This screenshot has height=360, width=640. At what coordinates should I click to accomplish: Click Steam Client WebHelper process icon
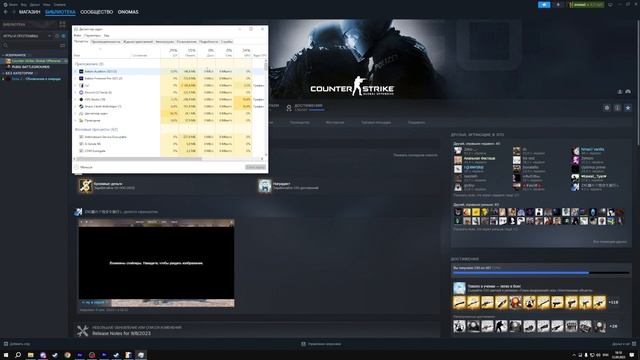click(x=81, y=106)
